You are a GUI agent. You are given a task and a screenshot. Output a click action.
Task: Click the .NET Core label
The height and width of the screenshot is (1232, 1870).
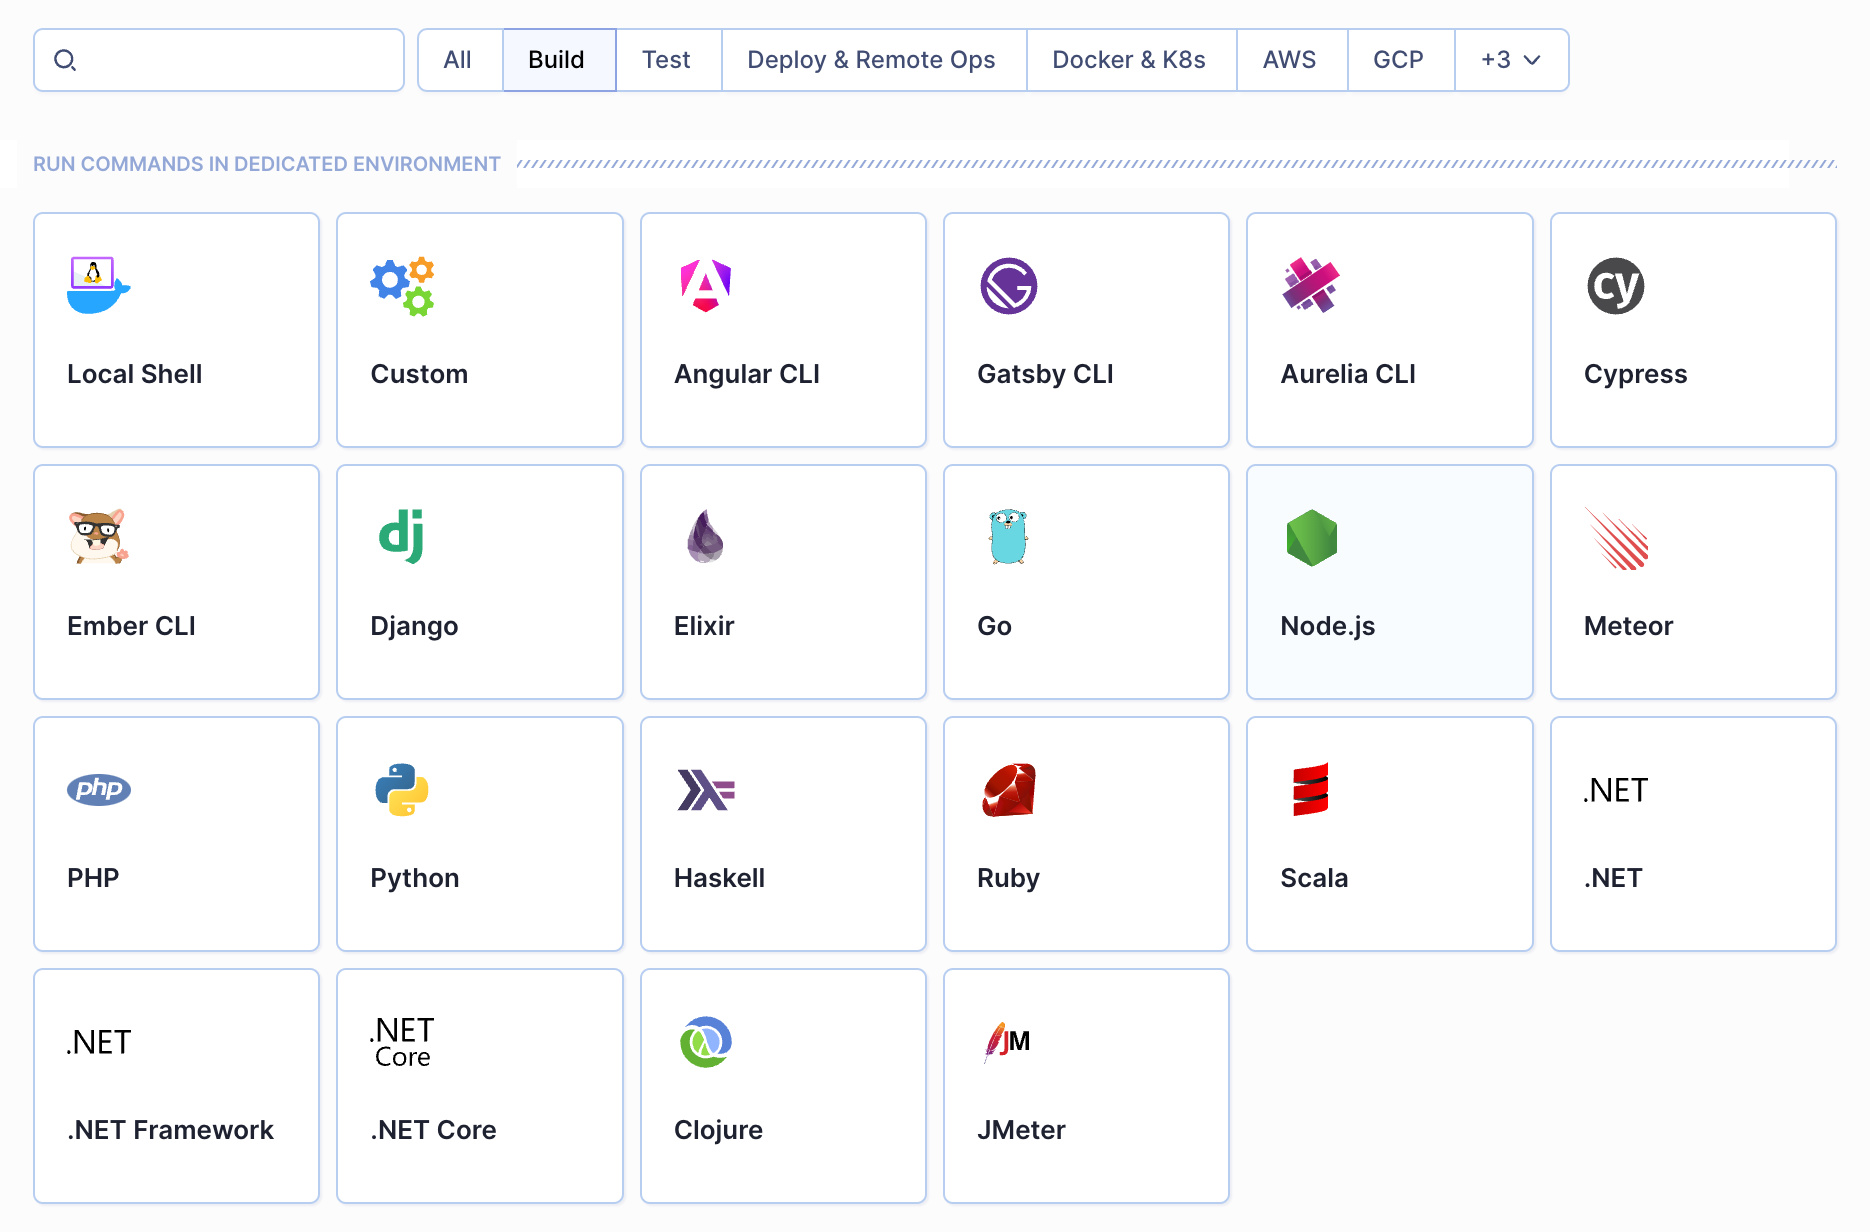point(433,1130)
